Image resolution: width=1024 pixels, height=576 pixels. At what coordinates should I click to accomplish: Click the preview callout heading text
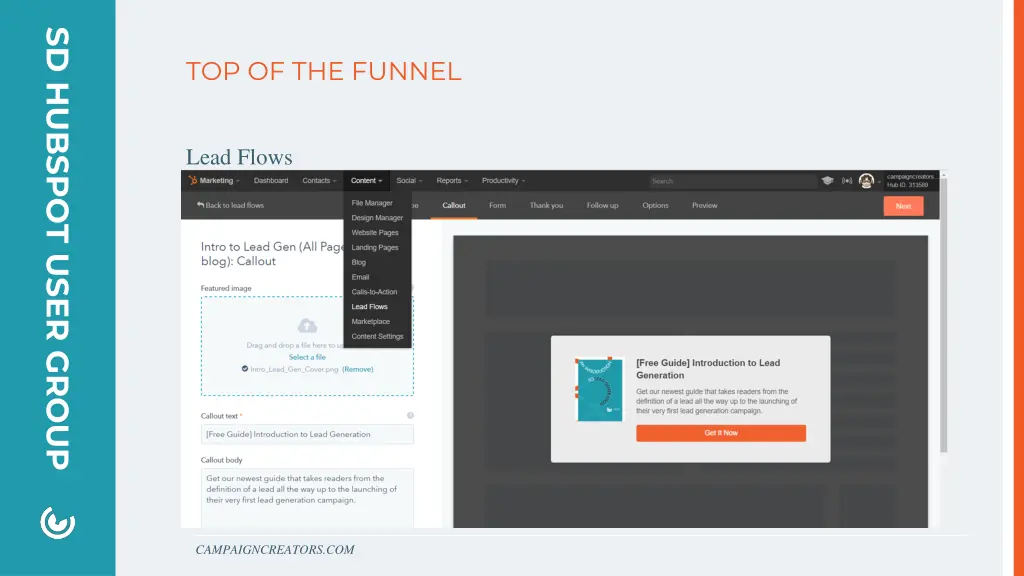pos(708,369)
